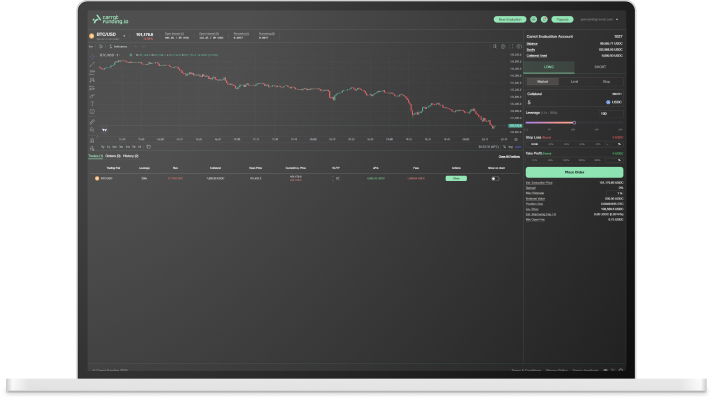Click the custom stop loss percent field
The width and height of the screenshot is (713, 398).
[x=614, y=144]
